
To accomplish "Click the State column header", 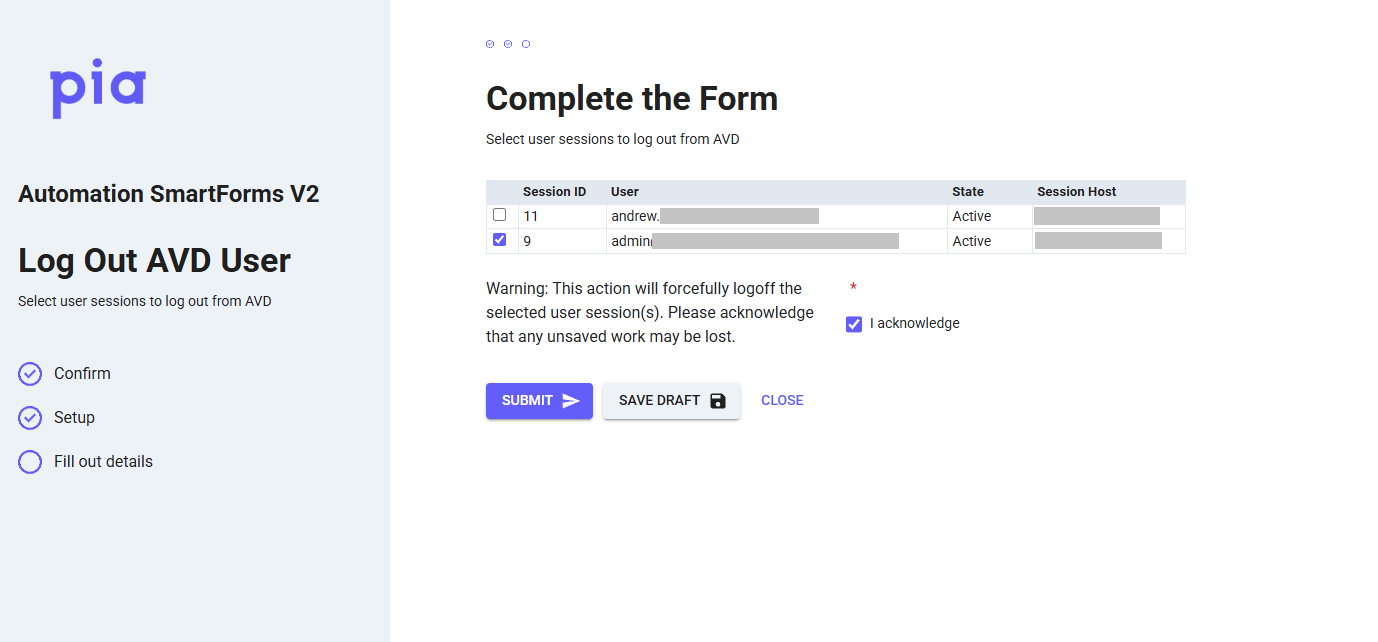I will coord(968,192).
